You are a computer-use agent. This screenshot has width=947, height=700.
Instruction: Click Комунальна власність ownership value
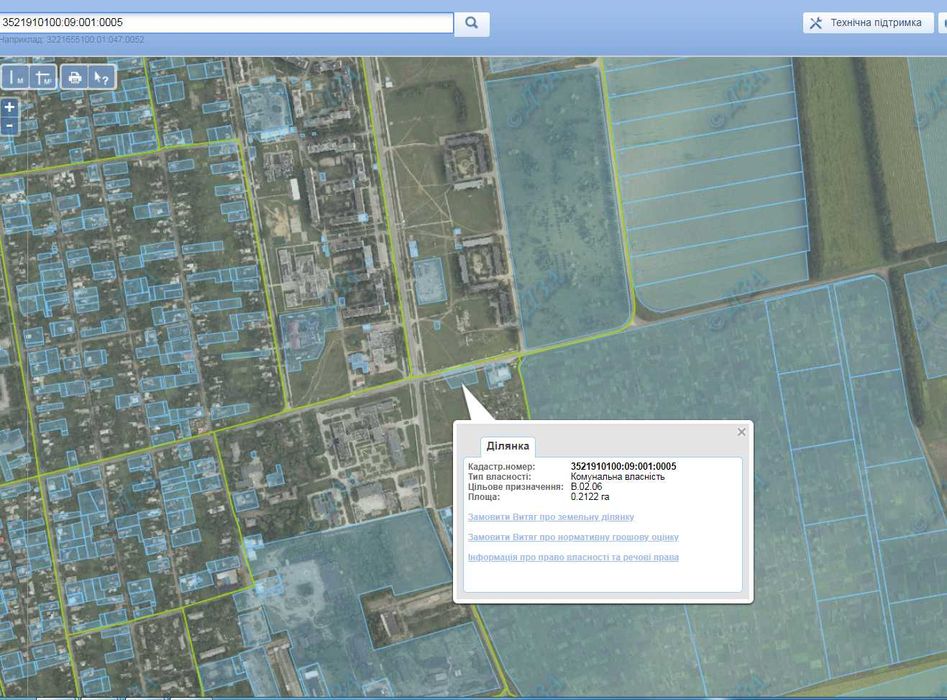pyautogui.click(x=617, y=477)
